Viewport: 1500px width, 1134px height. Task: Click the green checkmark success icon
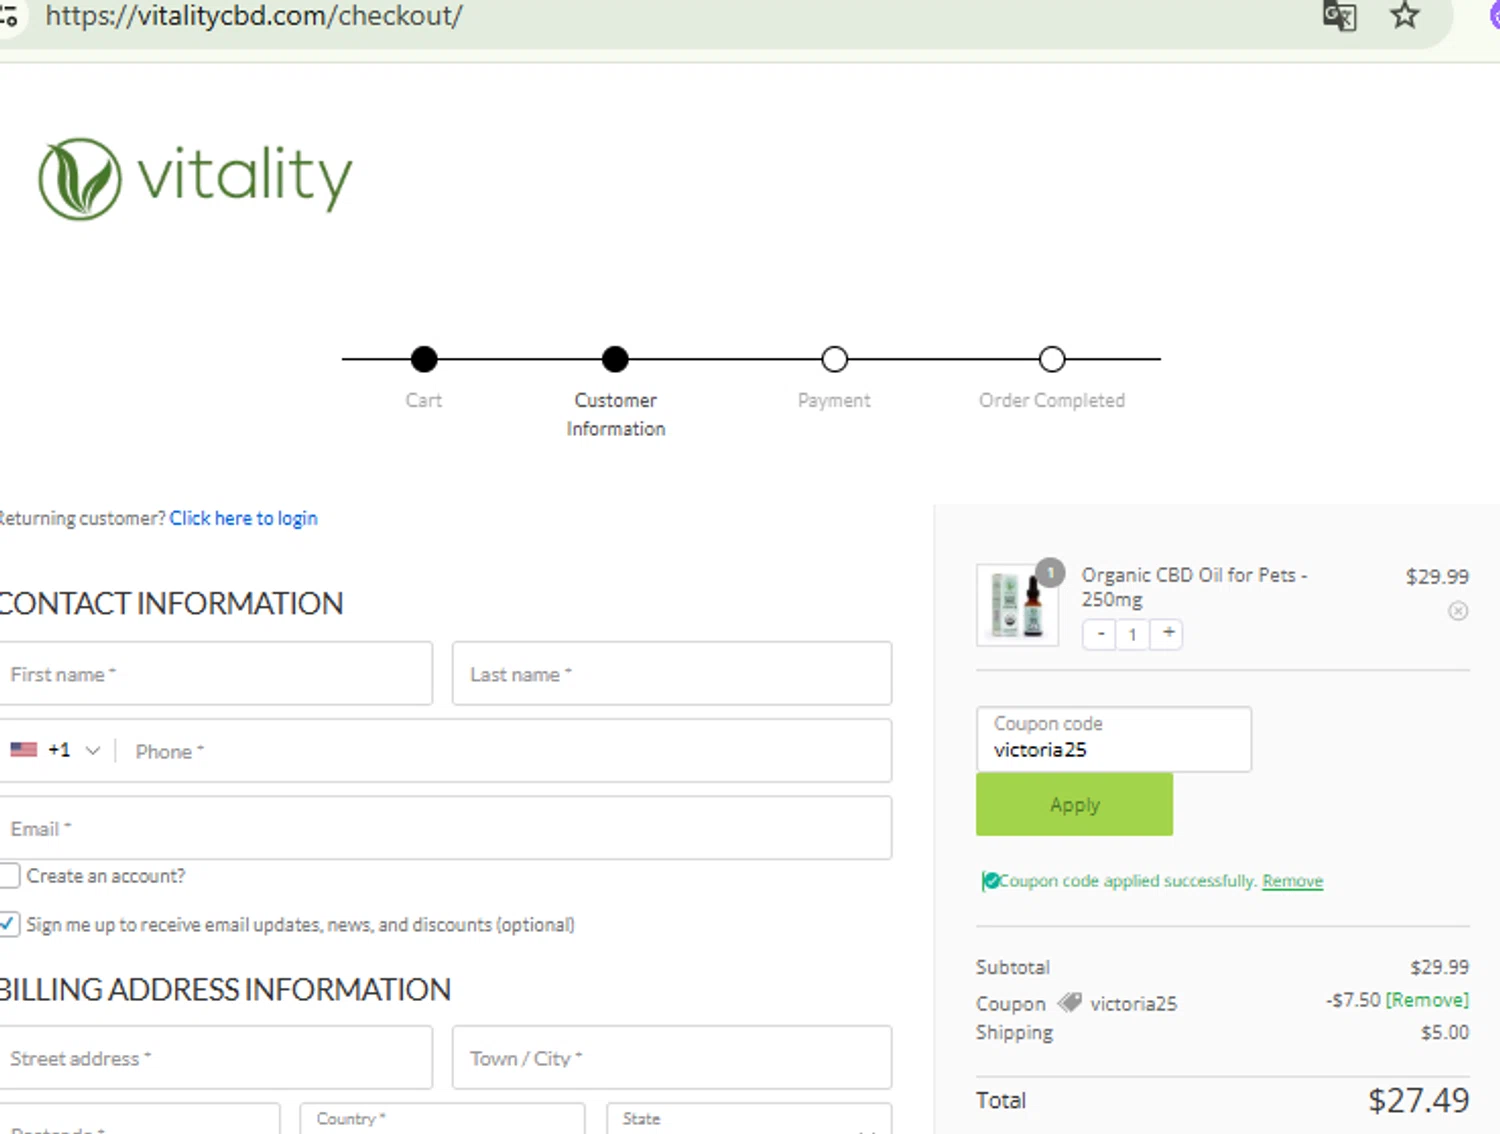(990, 881)
